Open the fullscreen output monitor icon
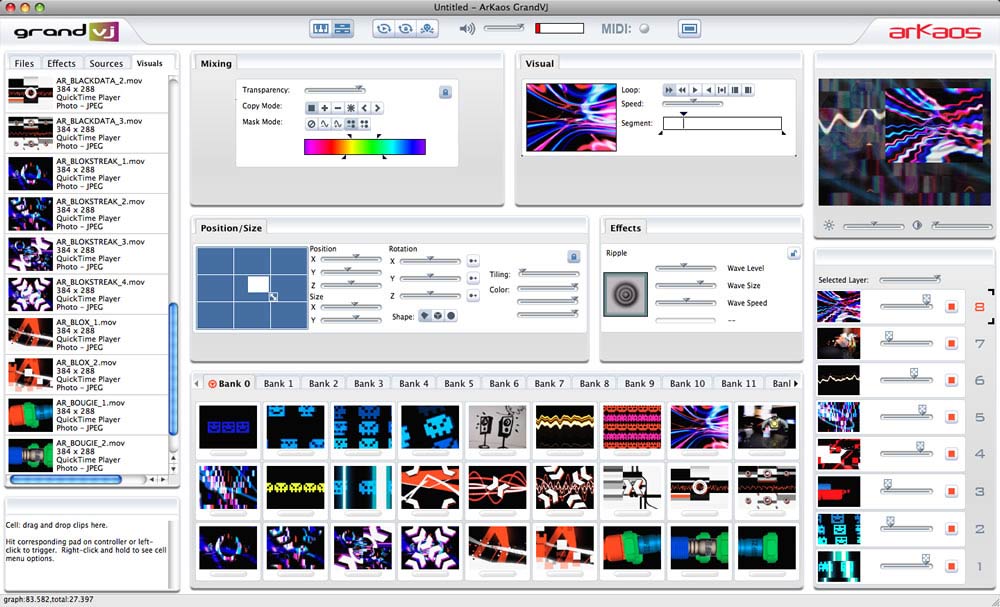Image resolution: width=1000 pixels, height=607 pixels. pos(689,29)
